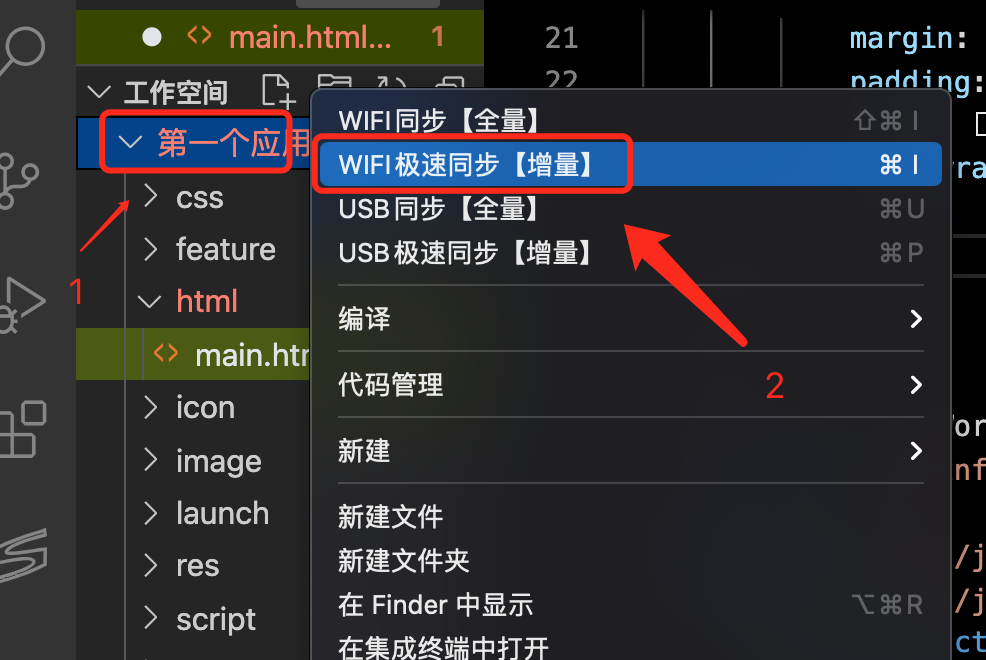Open the Run and Debug view icon
This screenshot has height=660, width=986.
(x=21, y=305)
